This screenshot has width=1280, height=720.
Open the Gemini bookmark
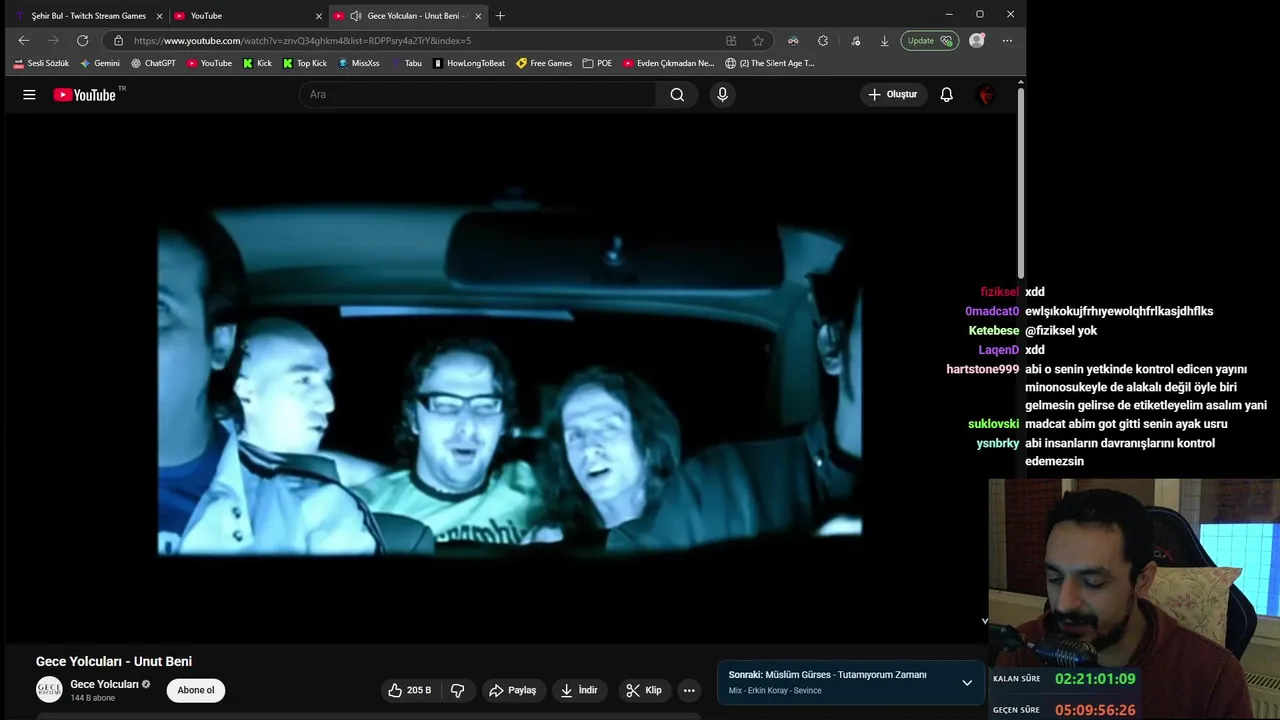100,63
